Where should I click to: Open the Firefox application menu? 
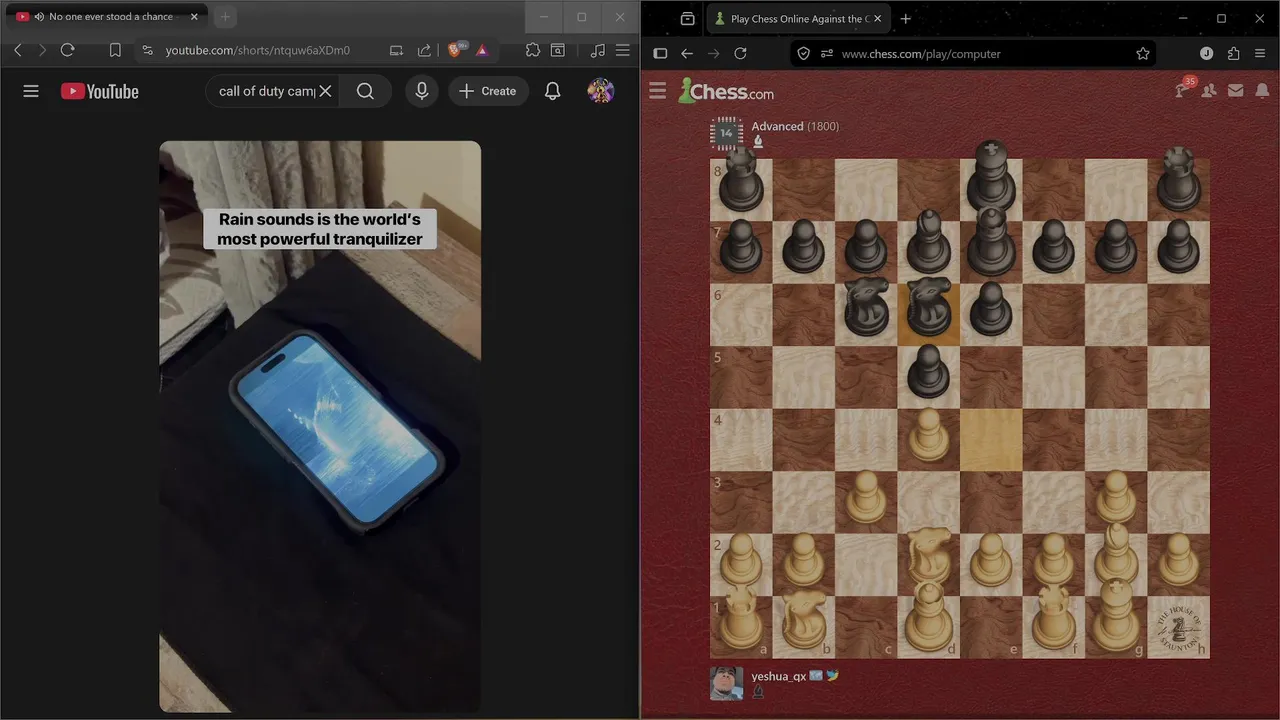pyautogui.click(x=1260, y=54)
